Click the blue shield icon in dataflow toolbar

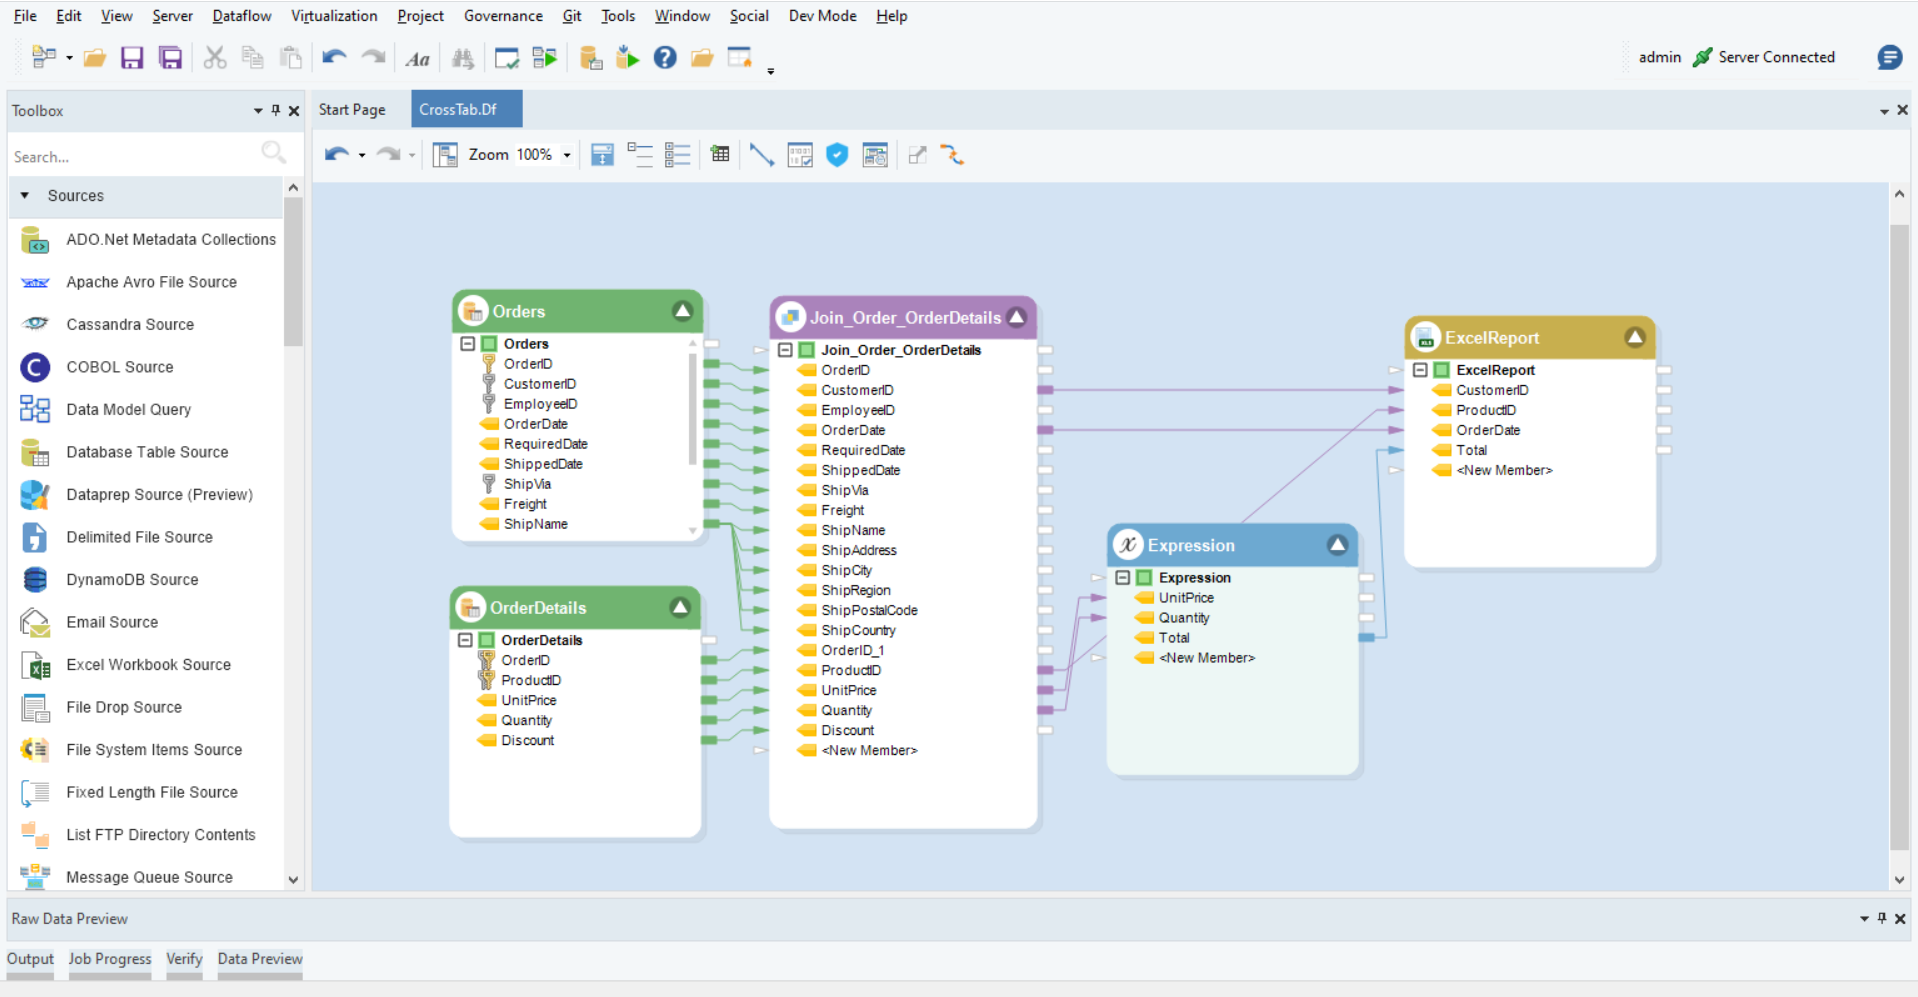(x=837, y=155)
